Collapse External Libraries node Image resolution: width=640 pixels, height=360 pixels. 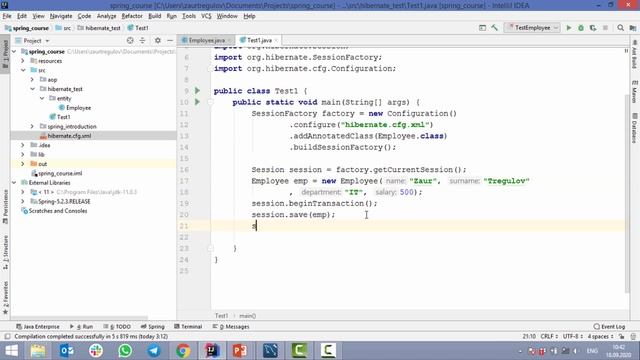point(15,183)
